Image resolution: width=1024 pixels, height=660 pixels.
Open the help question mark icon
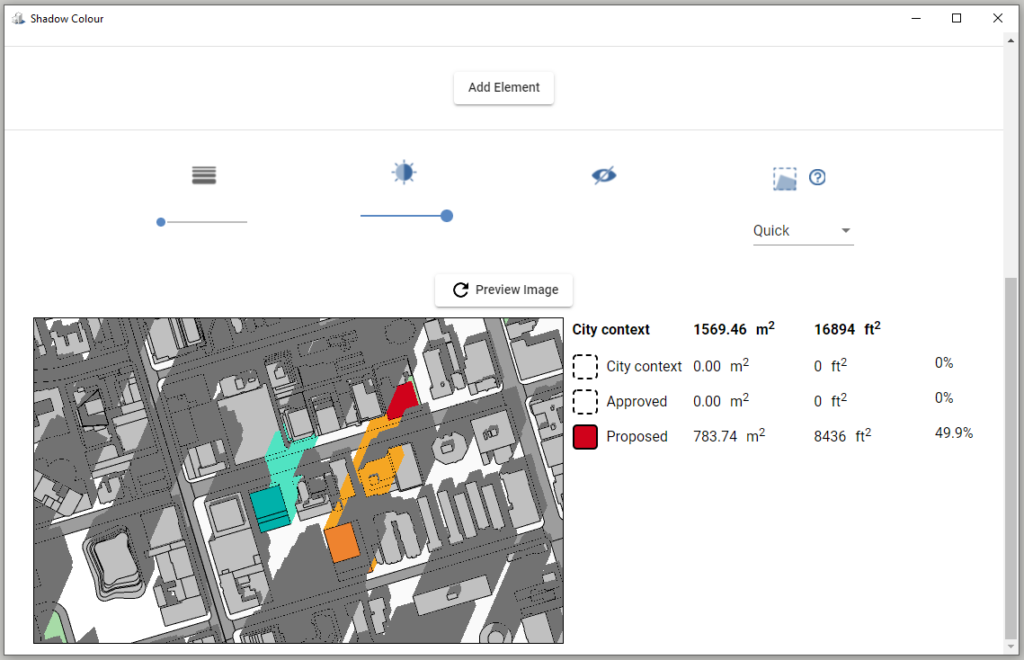pyautogui.click(x=817, y=177)
